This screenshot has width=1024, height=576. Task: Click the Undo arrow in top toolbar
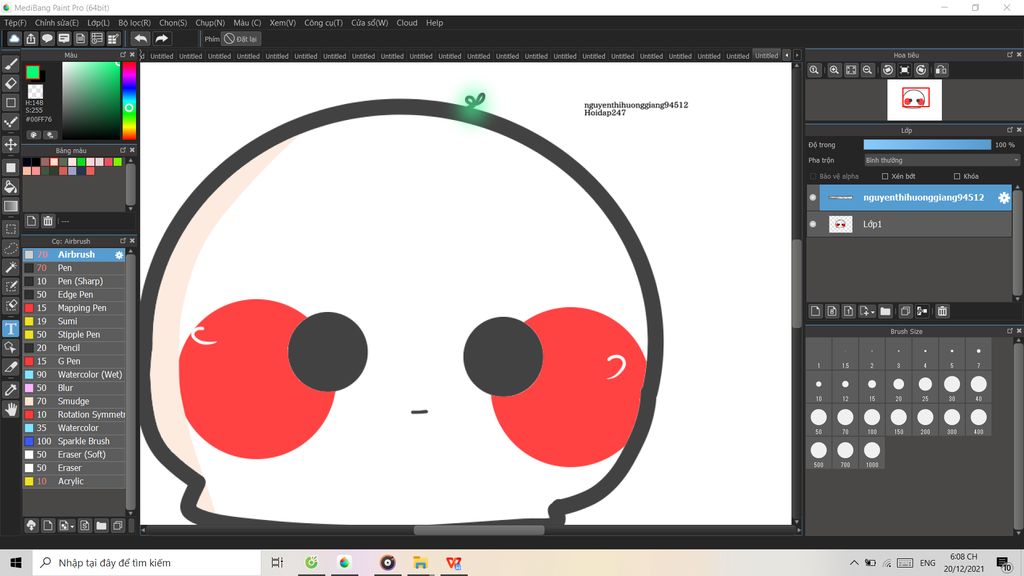pos(140,39)
